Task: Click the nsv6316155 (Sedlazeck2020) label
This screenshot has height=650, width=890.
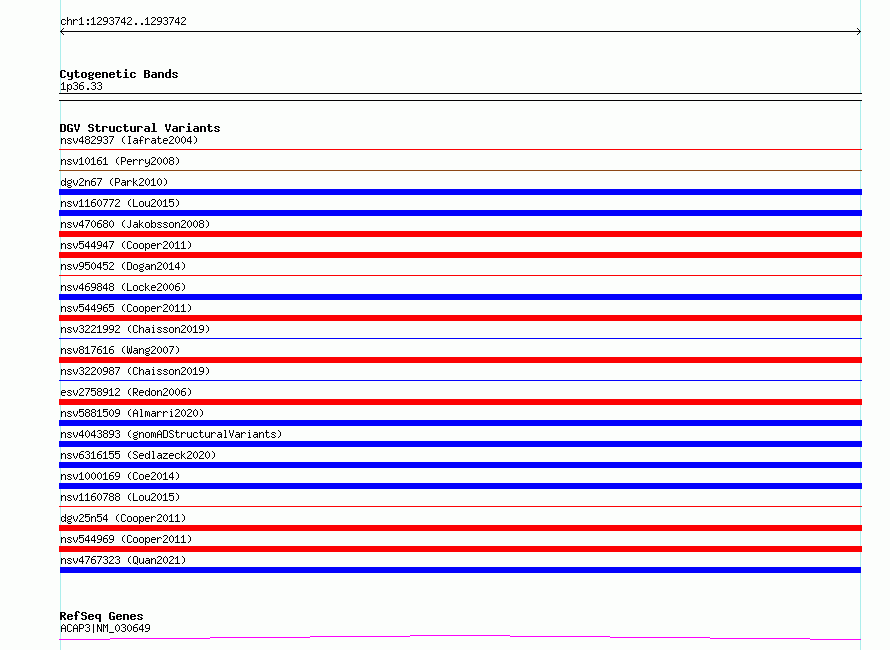Action: pos(138,455)
